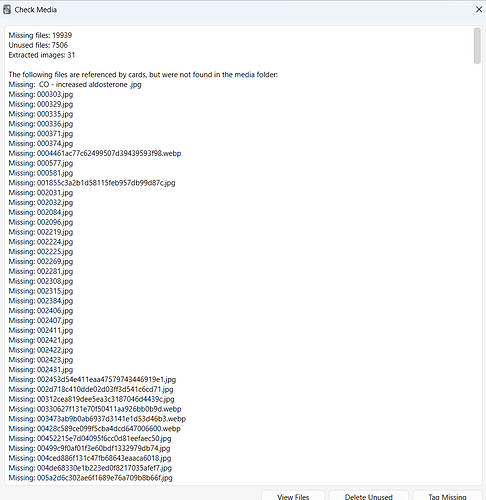Viewport: 486px width, 500px height.
Task: Click the scrollbar track below the thumb
Action: [x=477, y=267]
